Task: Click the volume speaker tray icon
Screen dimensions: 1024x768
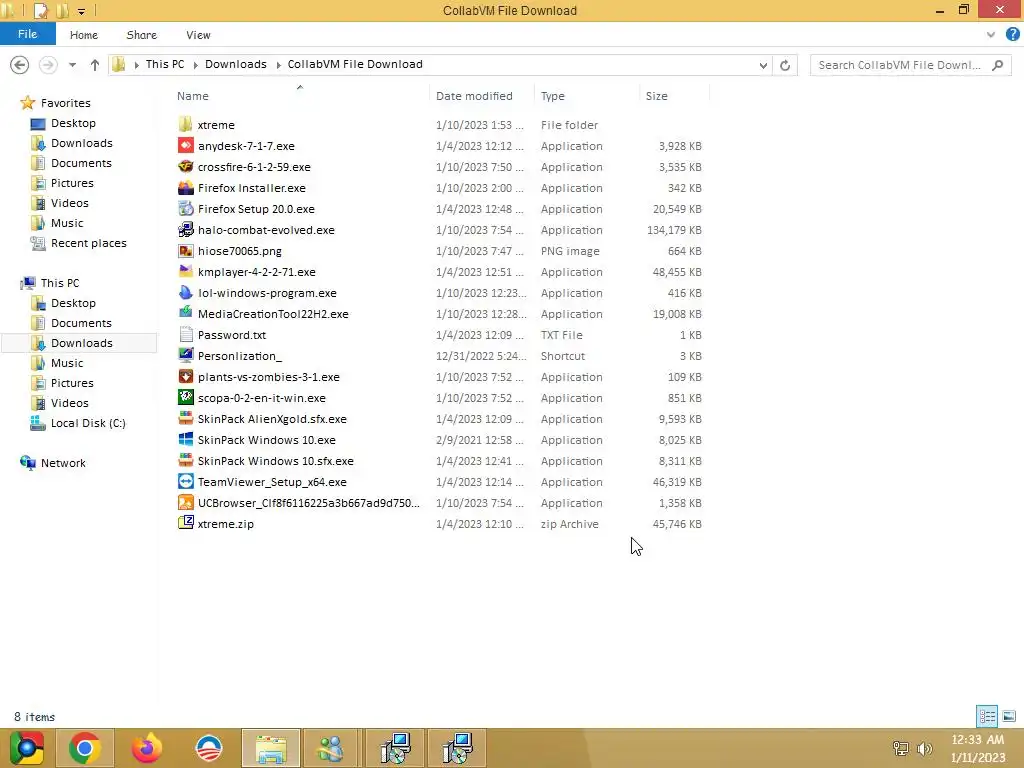Action: (x=925, y=748)
